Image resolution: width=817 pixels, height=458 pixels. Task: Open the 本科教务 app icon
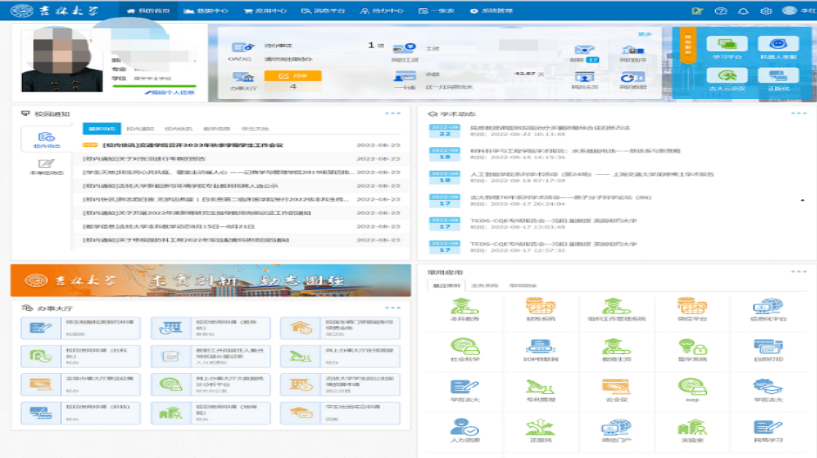coord(463,309)
